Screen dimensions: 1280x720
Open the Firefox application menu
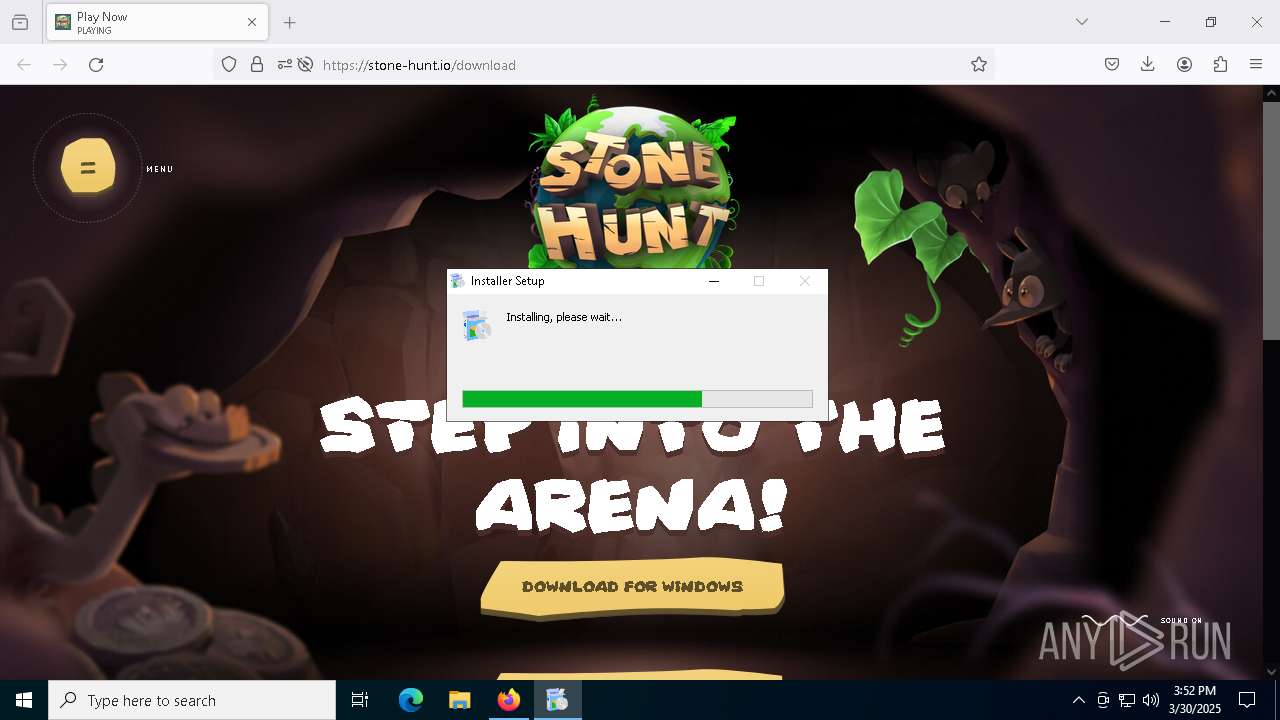tap(1256, 65)
